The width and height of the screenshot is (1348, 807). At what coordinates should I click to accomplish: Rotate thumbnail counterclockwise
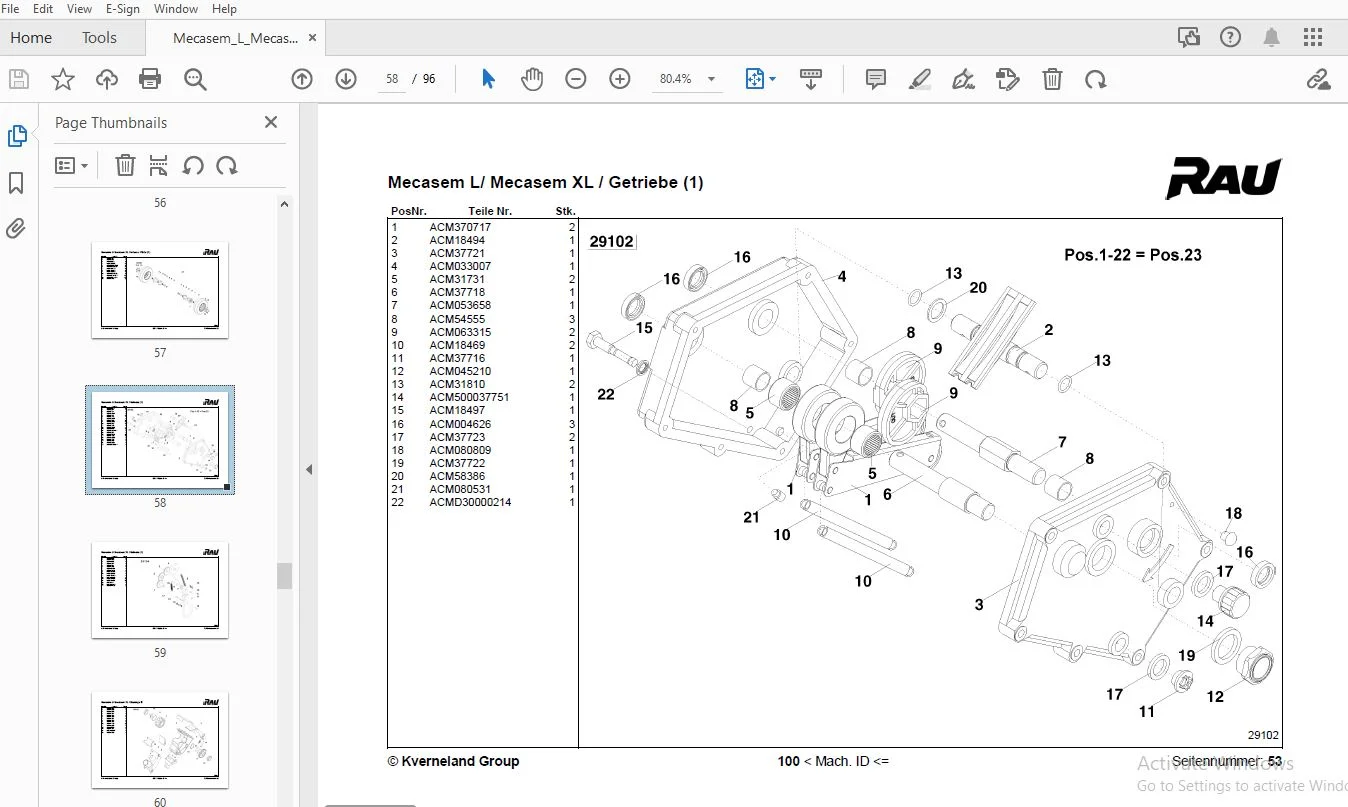coord(193,165)
